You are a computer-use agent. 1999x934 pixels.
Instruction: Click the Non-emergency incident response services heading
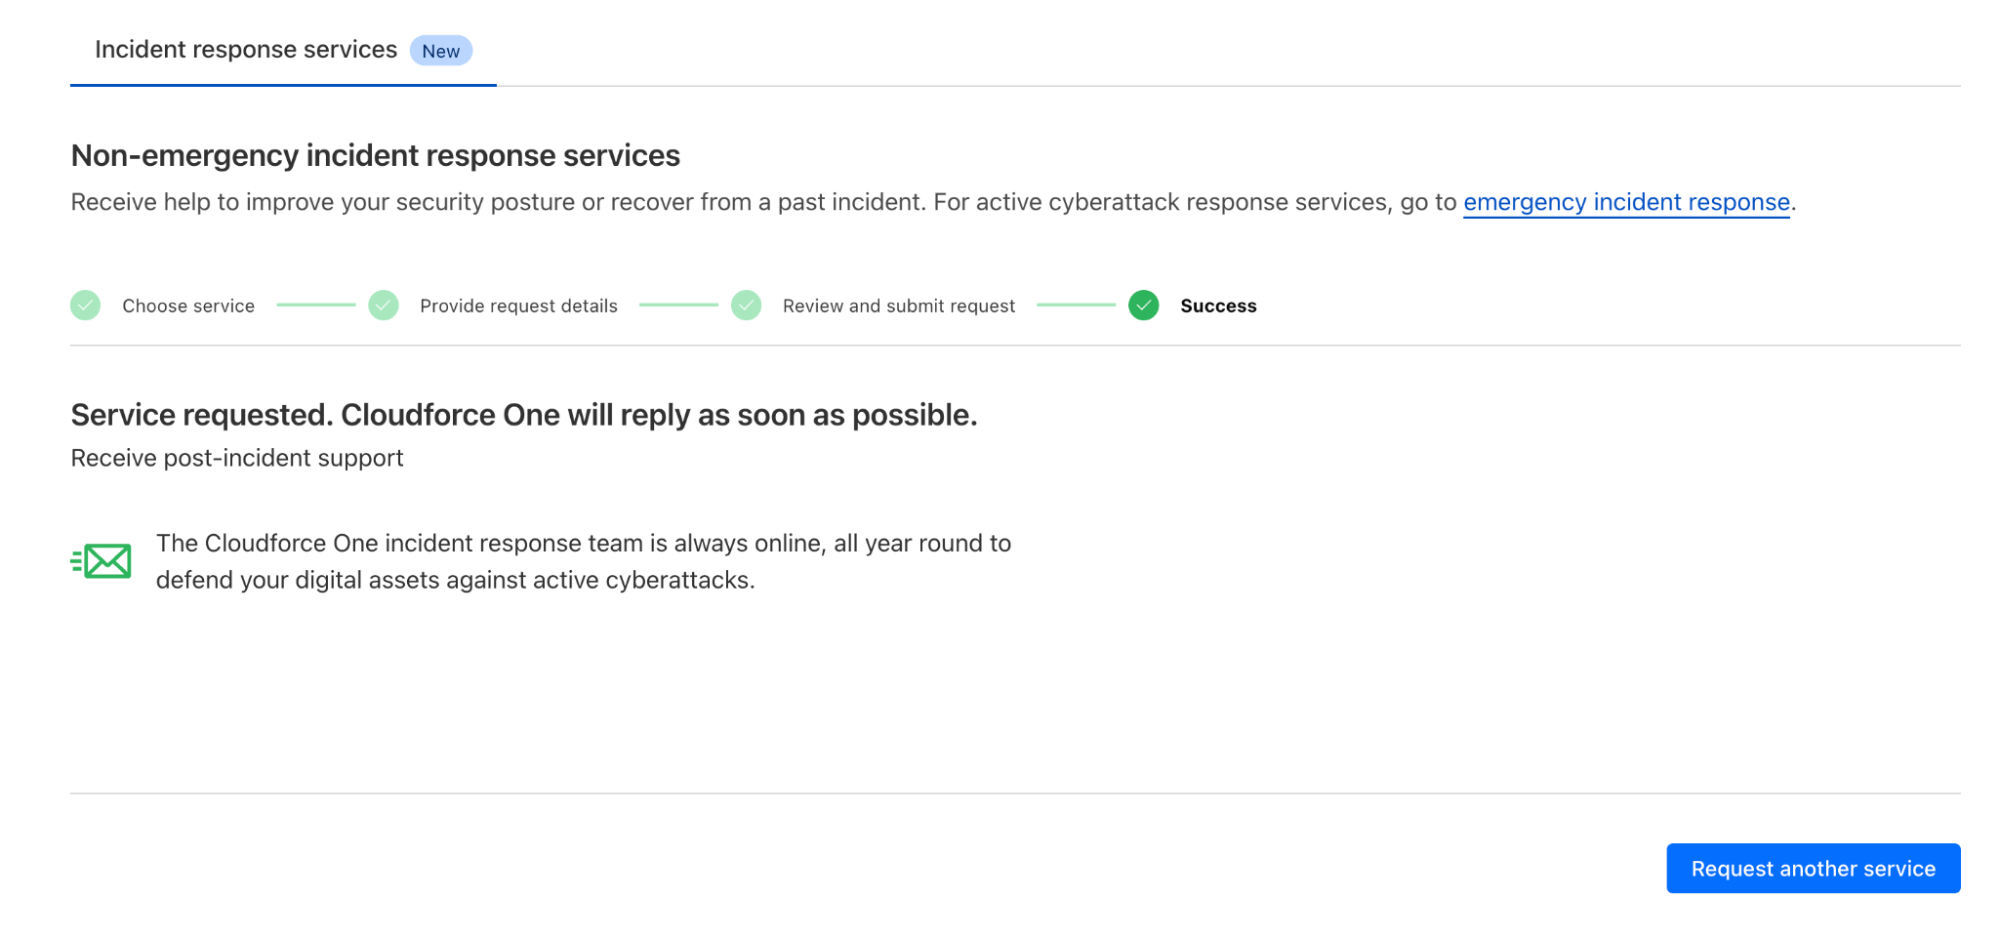pyautogui.click(x=375, y=156)
